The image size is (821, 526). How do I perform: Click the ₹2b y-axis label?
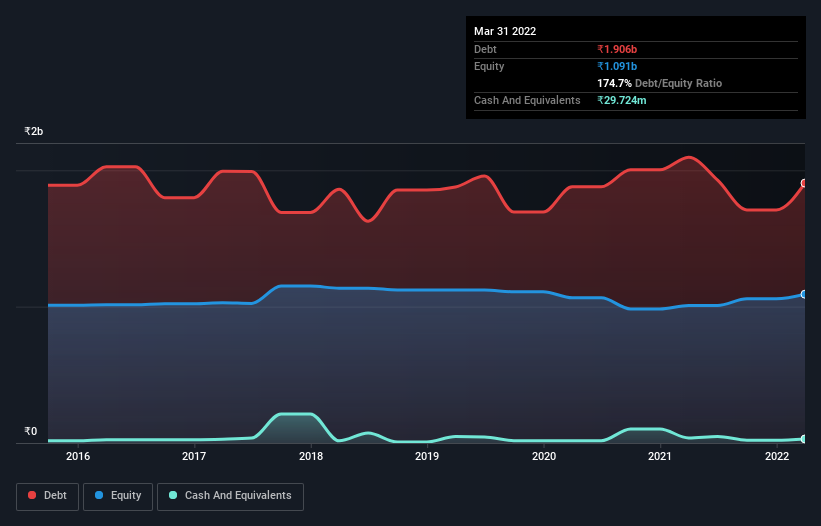click(x=34, y=131)
